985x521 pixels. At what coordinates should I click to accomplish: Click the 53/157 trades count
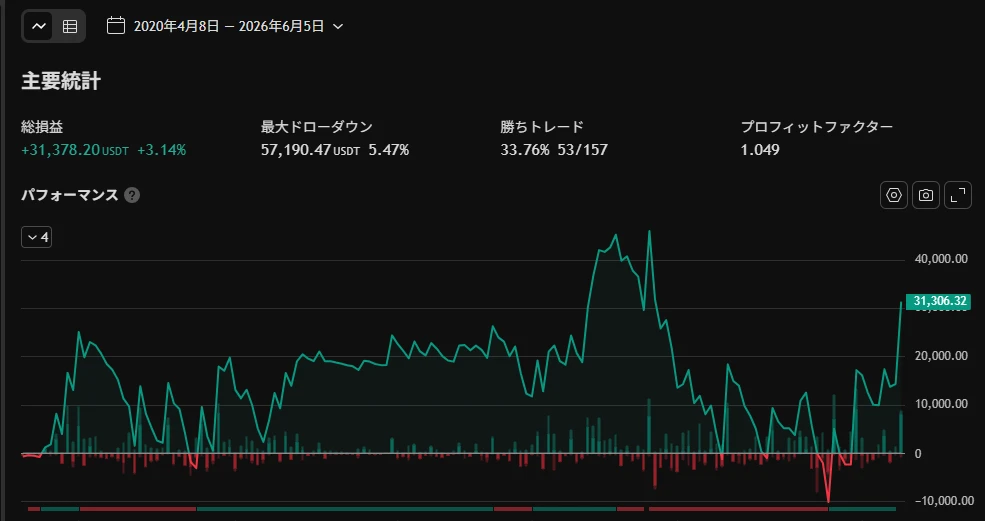coord(583,150)
